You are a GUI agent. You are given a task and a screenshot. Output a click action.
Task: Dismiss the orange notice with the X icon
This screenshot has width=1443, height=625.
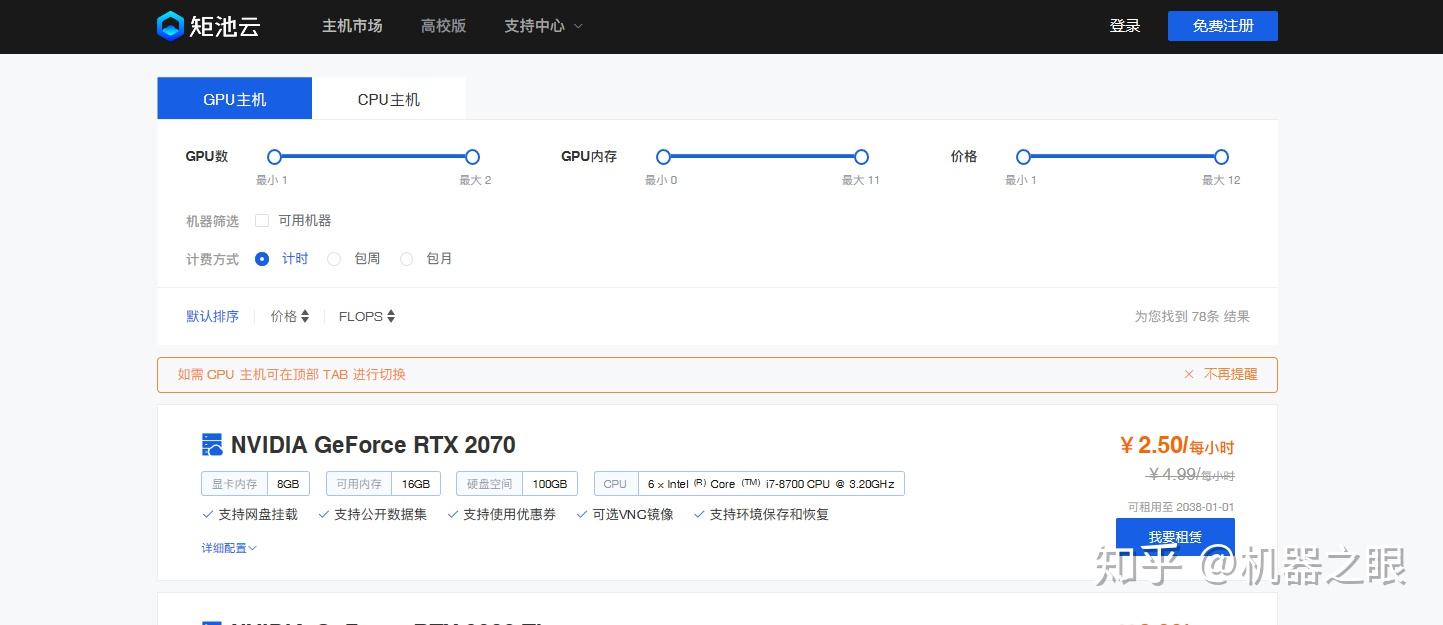click(1189, 374)
